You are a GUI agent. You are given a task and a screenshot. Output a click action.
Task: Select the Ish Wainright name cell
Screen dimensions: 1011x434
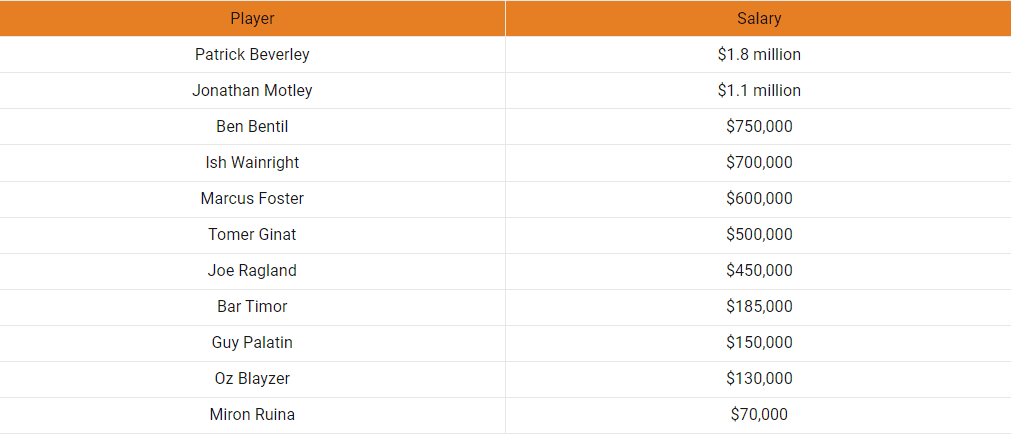pyautogui.click(x=252, y=162)
